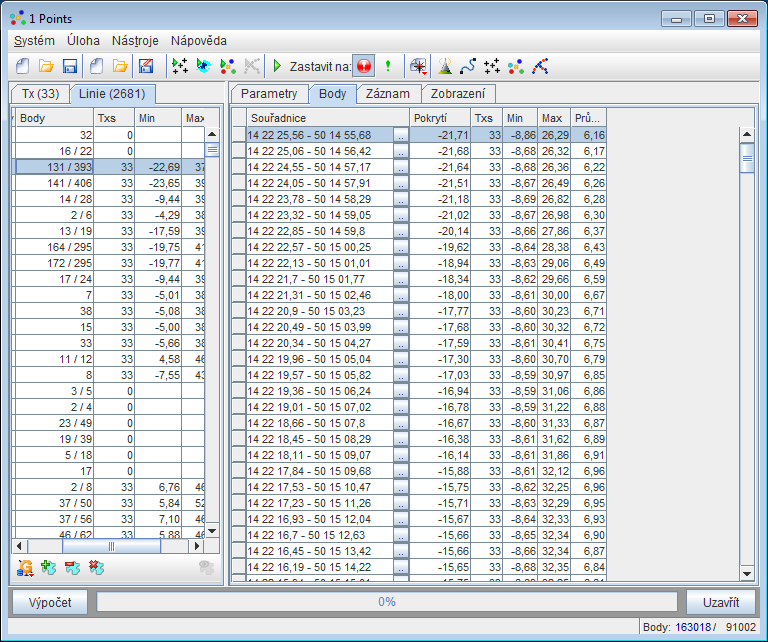Switch to the Tx (33) tab
768x642 pixels.
click(x=40, y=94)
